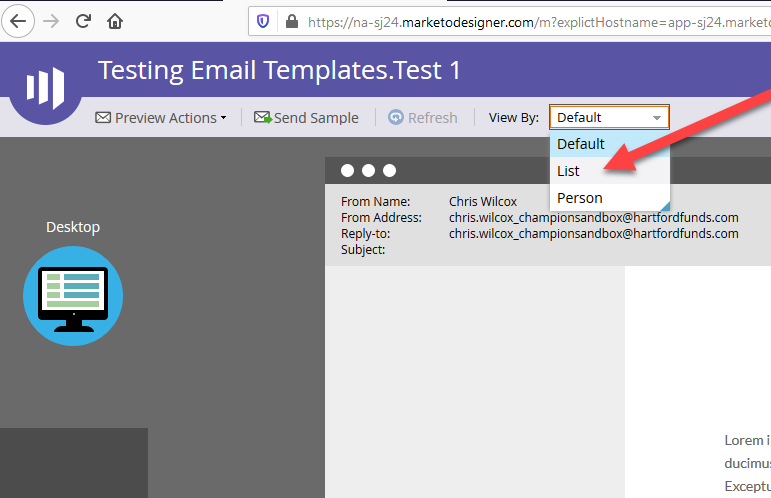Click the third white dot on preview window

coord(389,170)
